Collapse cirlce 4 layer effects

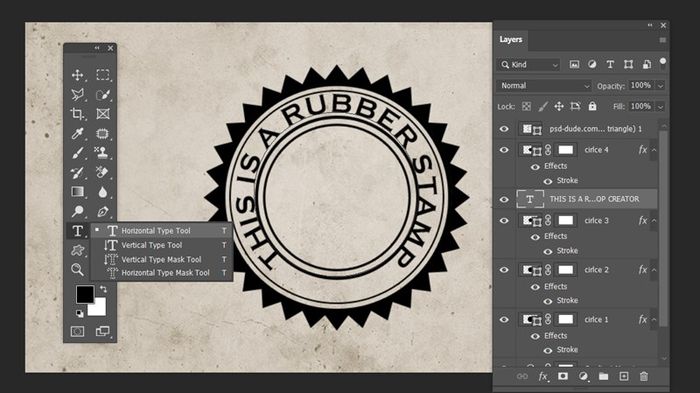pyautogui.click(x=654, y=150)
